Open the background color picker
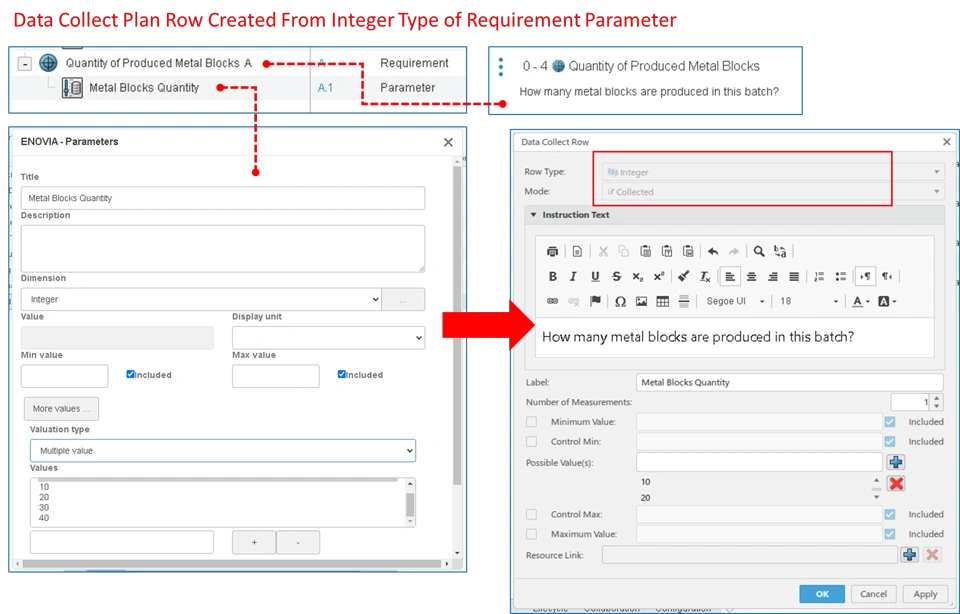The height and width of the screenshot is (614, 960). click(x=887, y=301)
